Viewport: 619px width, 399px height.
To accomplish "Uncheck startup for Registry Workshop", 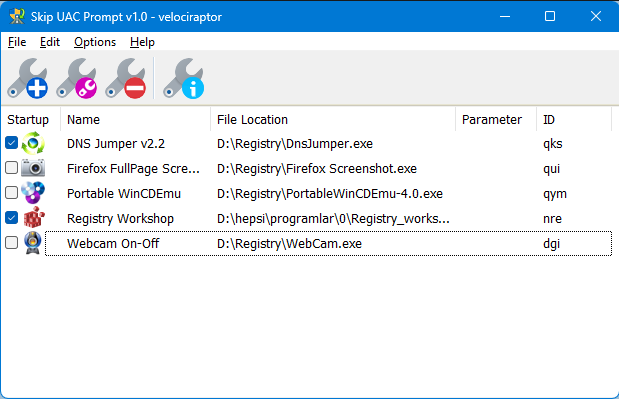I will click(x=11, y=217).
